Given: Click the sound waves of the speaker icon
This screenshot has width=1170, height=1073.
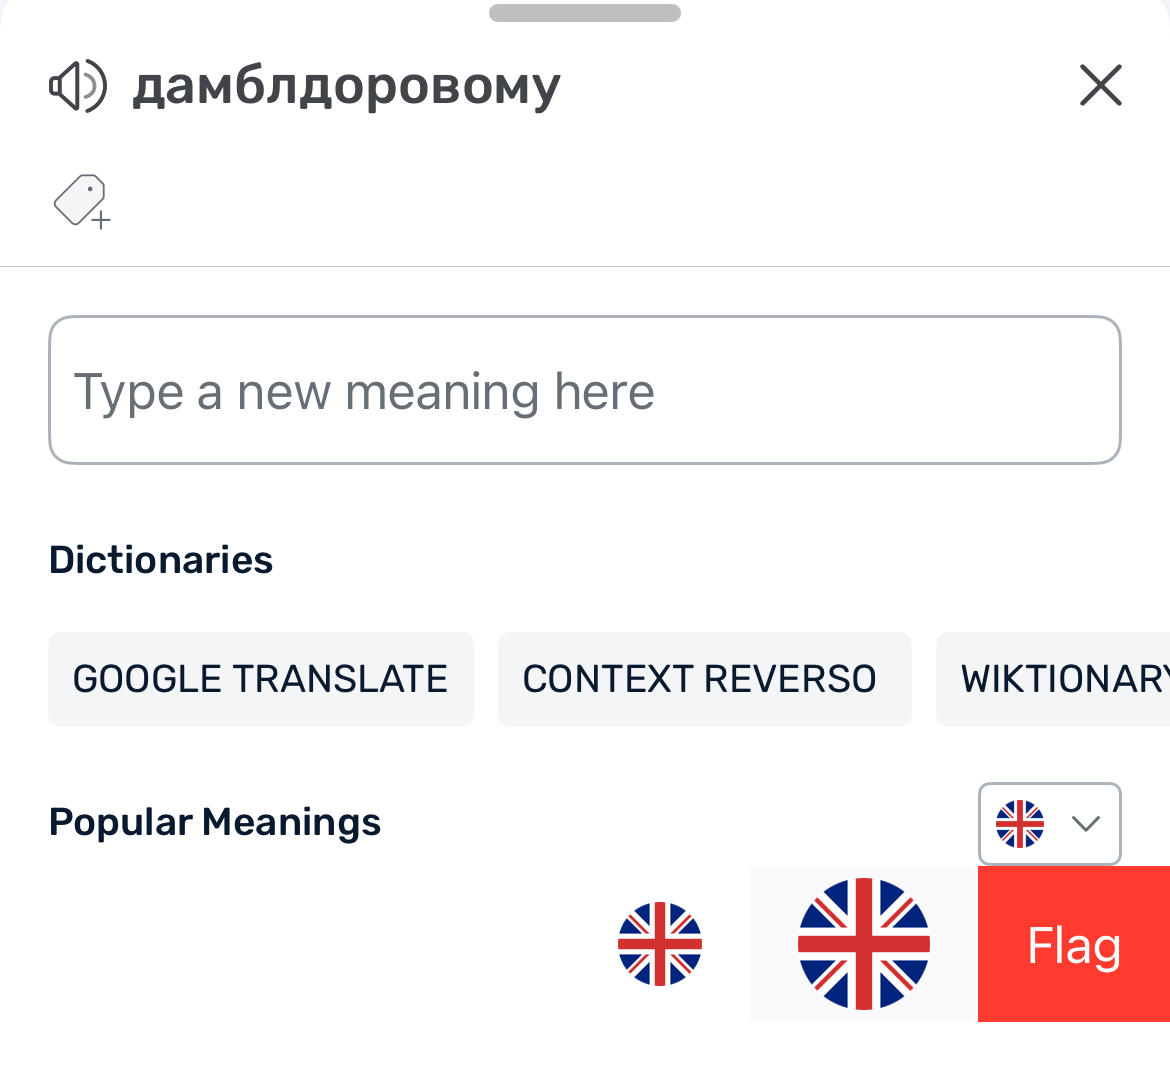Looking at the screenshot, I should [95, 86].
